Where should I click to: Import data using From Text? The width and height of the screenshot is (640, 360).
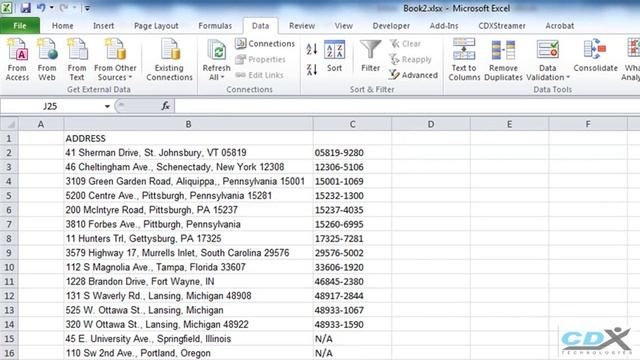77,60
